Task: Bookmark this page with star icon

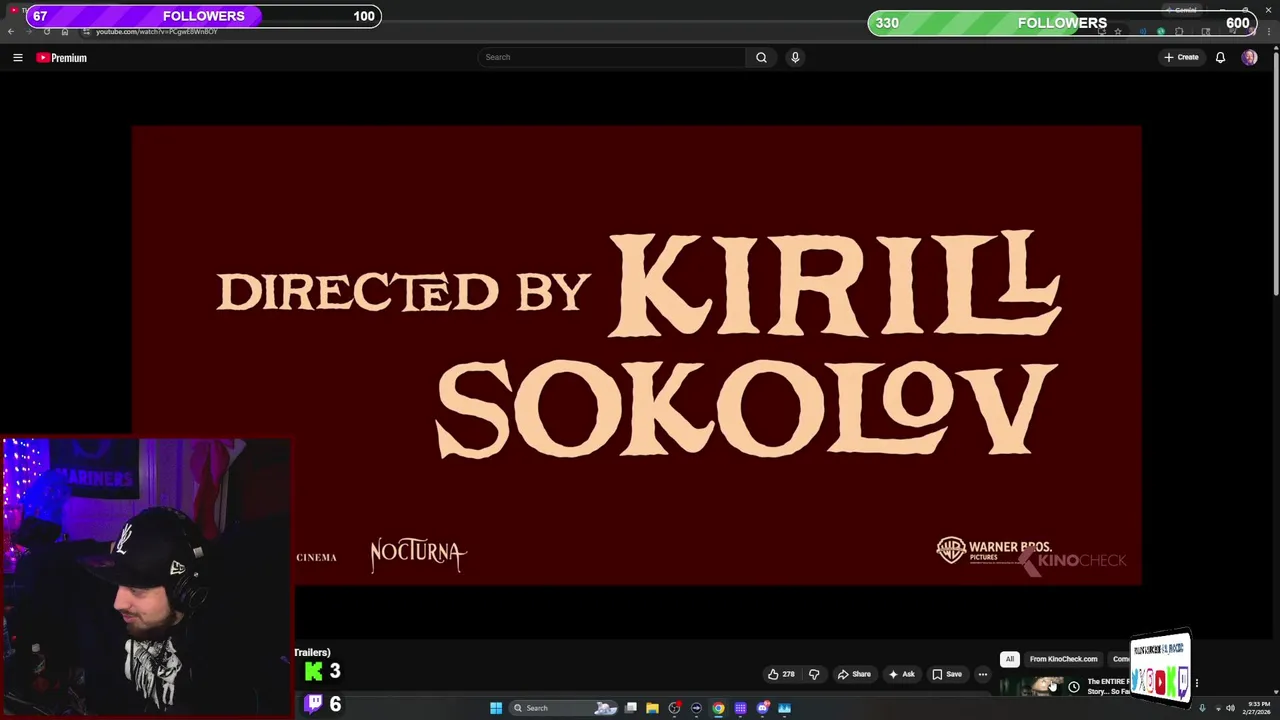Action: point(1117,32)
